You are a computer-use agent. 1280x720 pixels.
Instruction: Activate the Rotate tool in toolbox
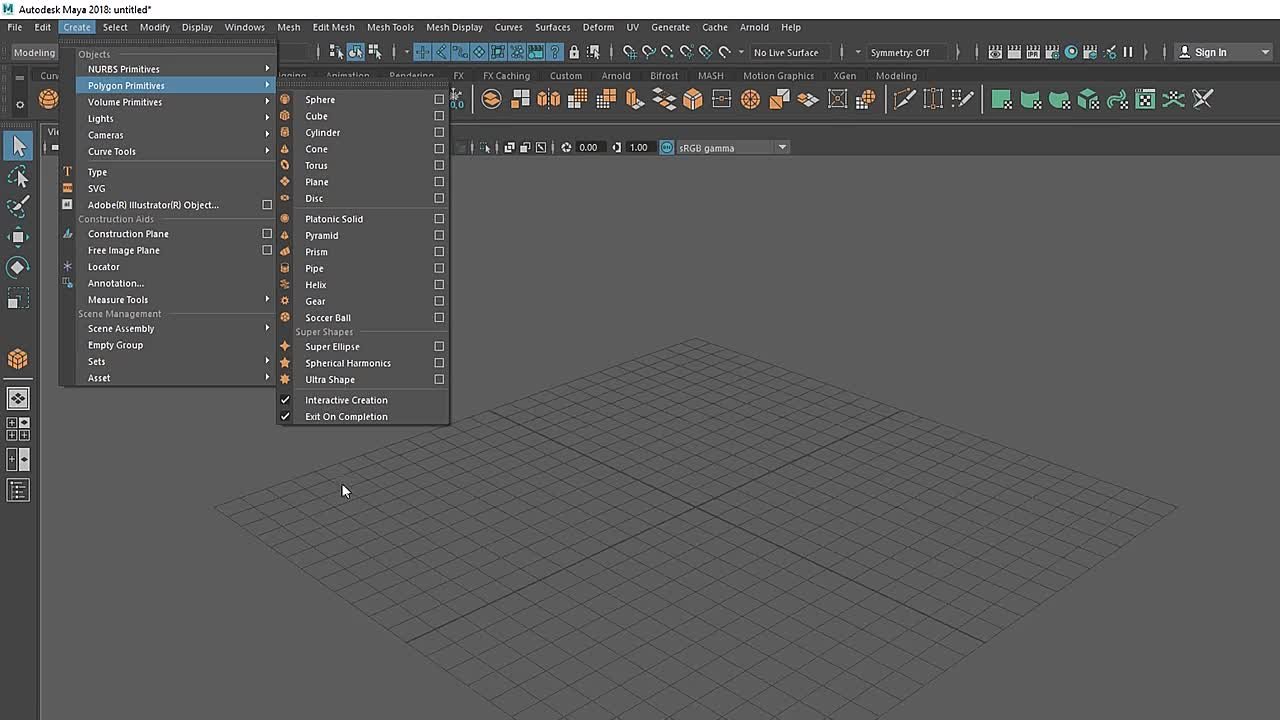point(18,267)
